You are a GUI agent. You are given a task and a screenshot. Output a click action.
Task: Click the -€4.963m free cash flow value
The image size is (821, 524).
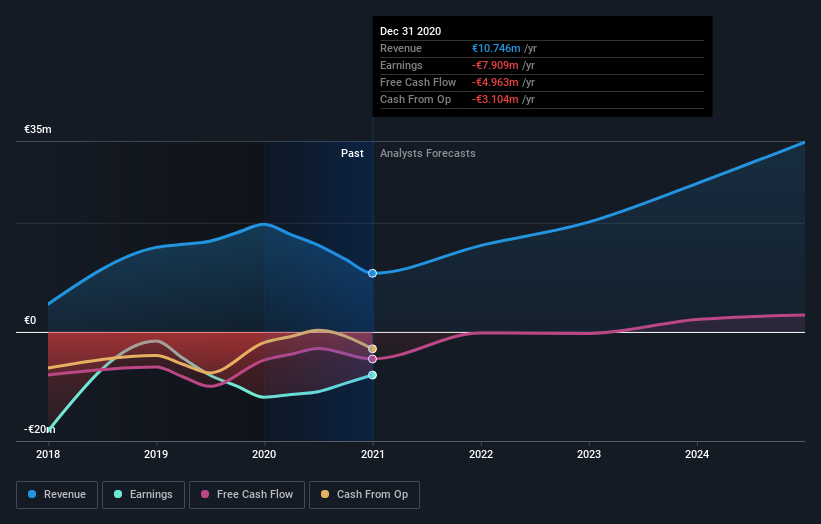pos(495,82)
